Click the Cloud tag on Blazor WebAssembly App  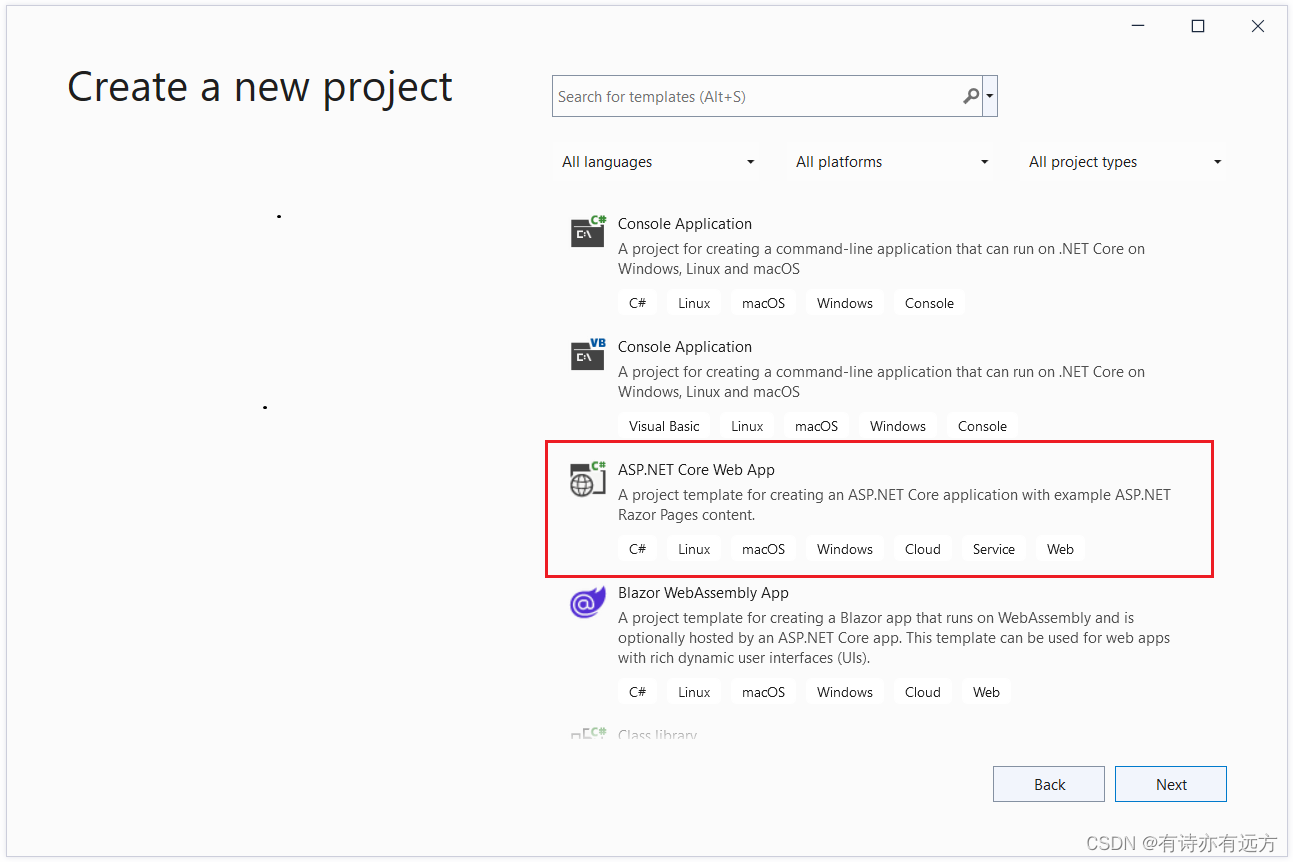pos(923,692)
